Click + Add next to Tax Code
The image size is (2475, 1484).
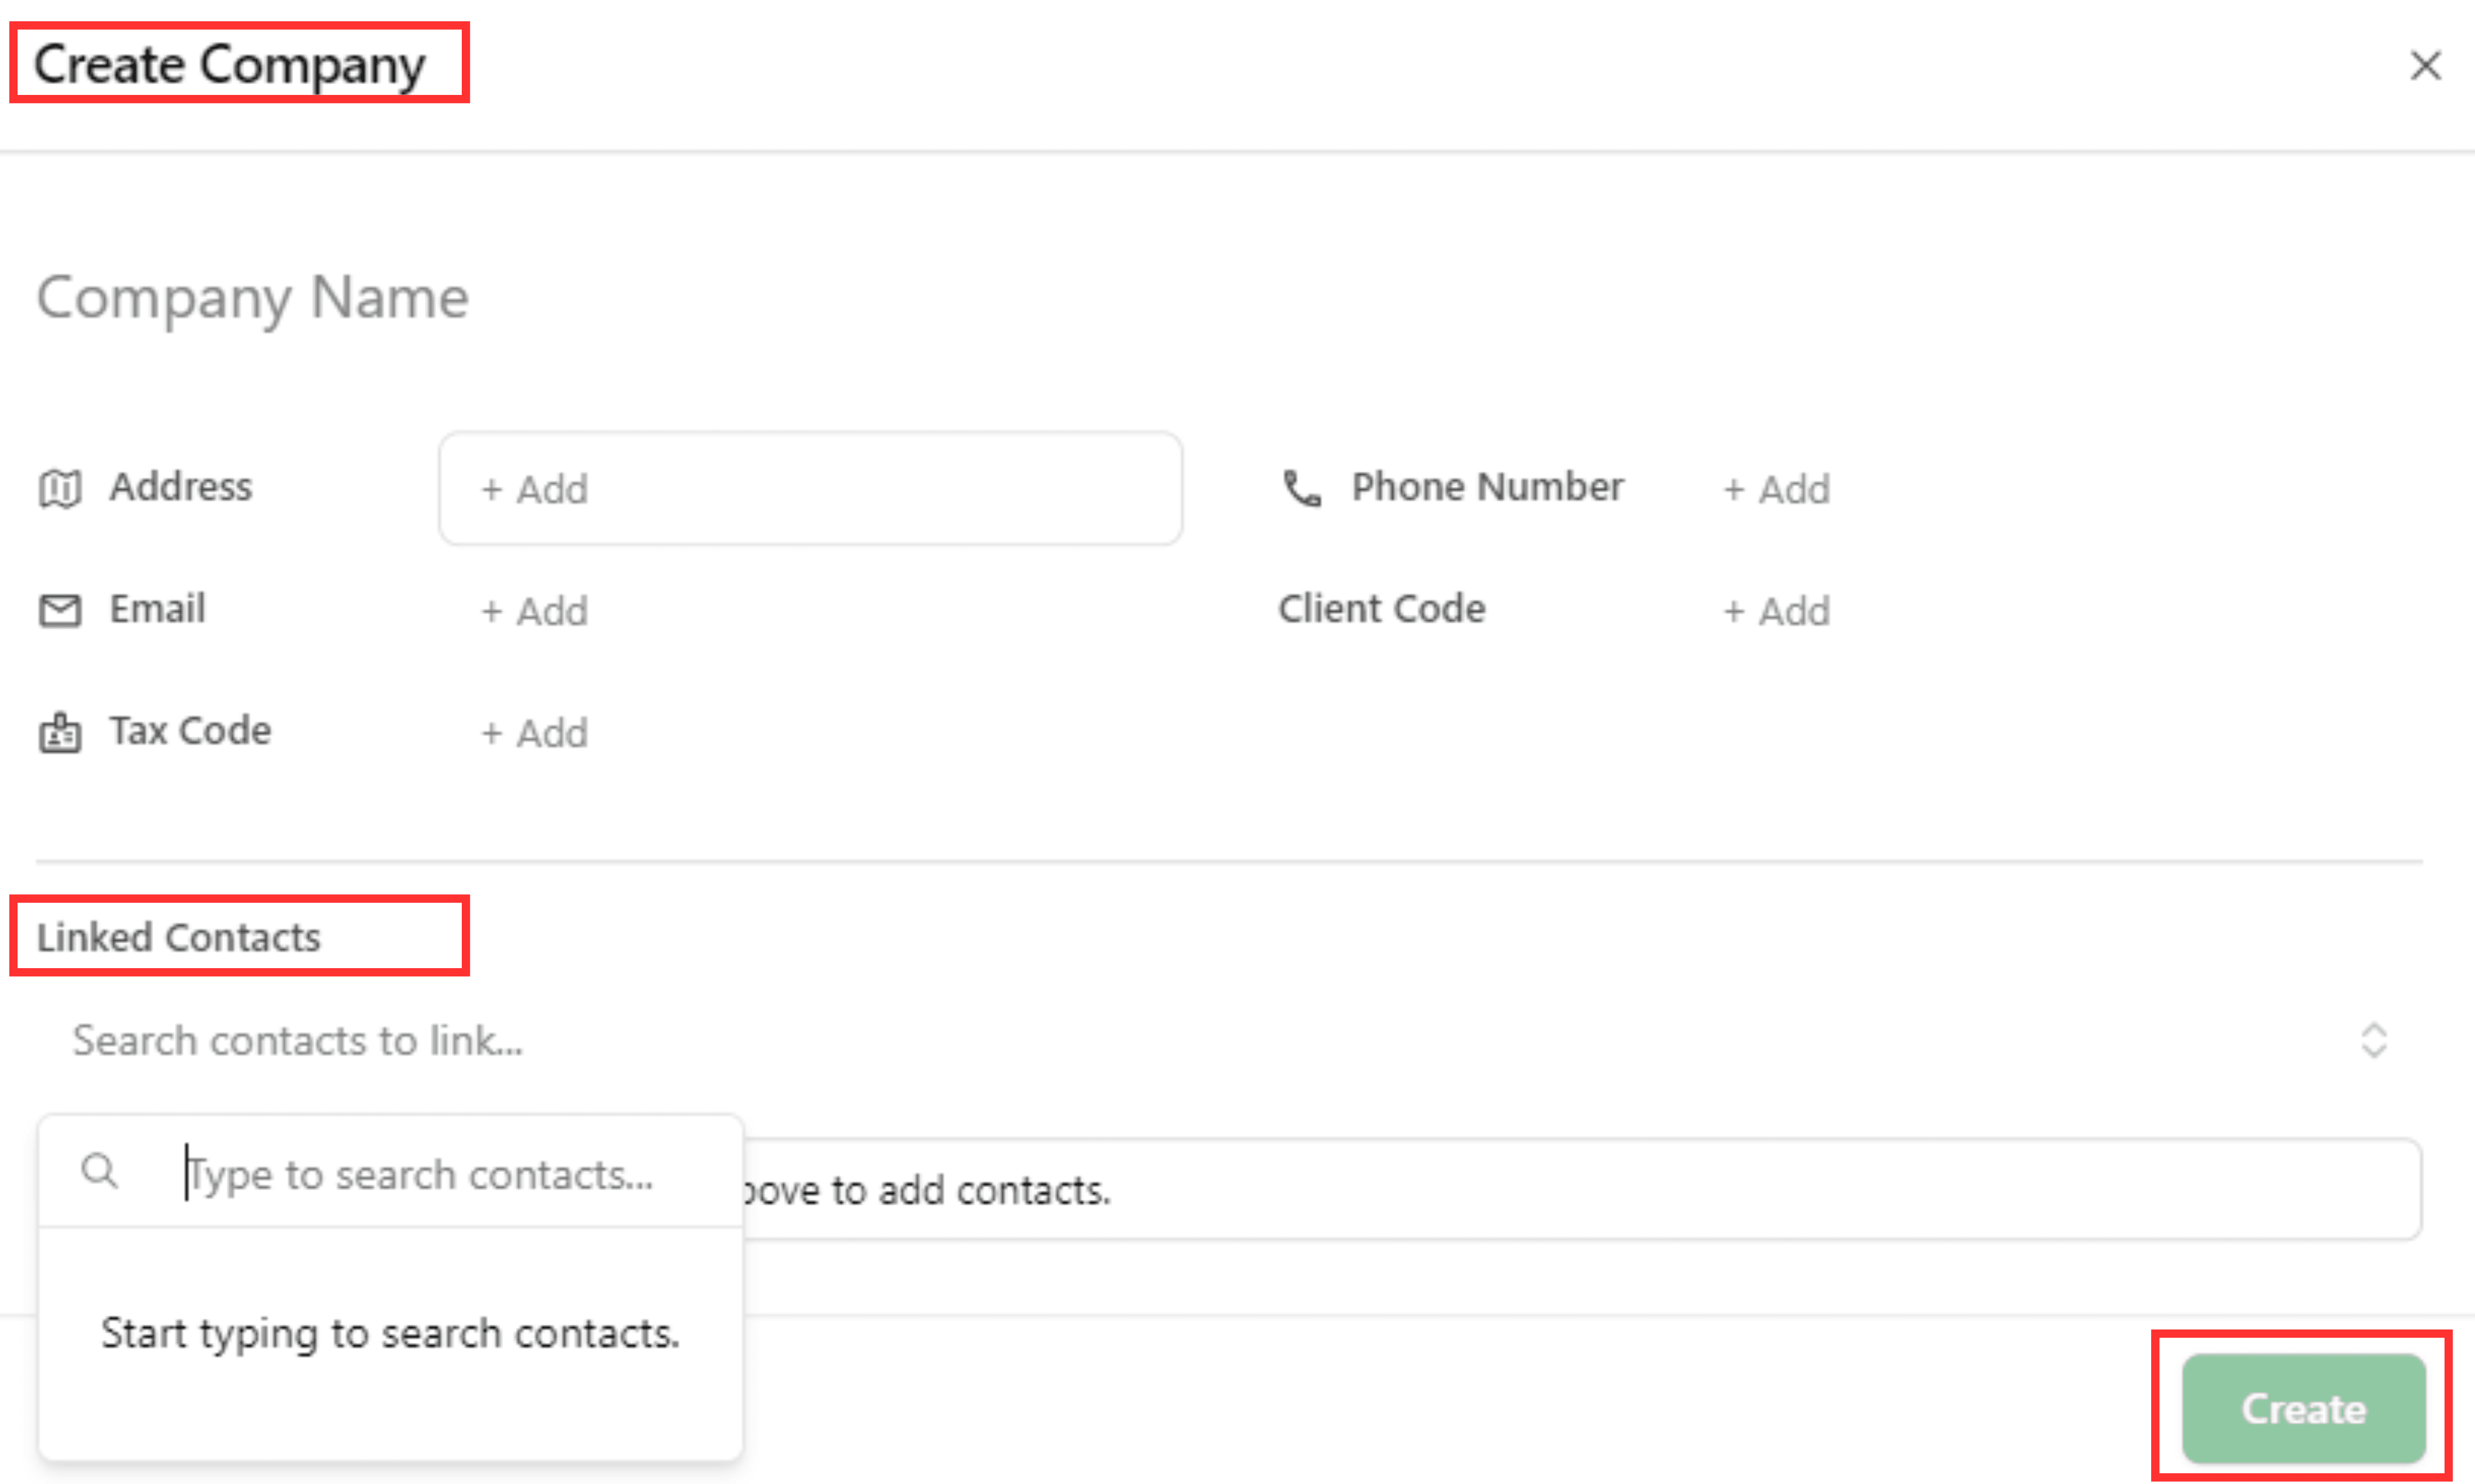tap(535, 733)
